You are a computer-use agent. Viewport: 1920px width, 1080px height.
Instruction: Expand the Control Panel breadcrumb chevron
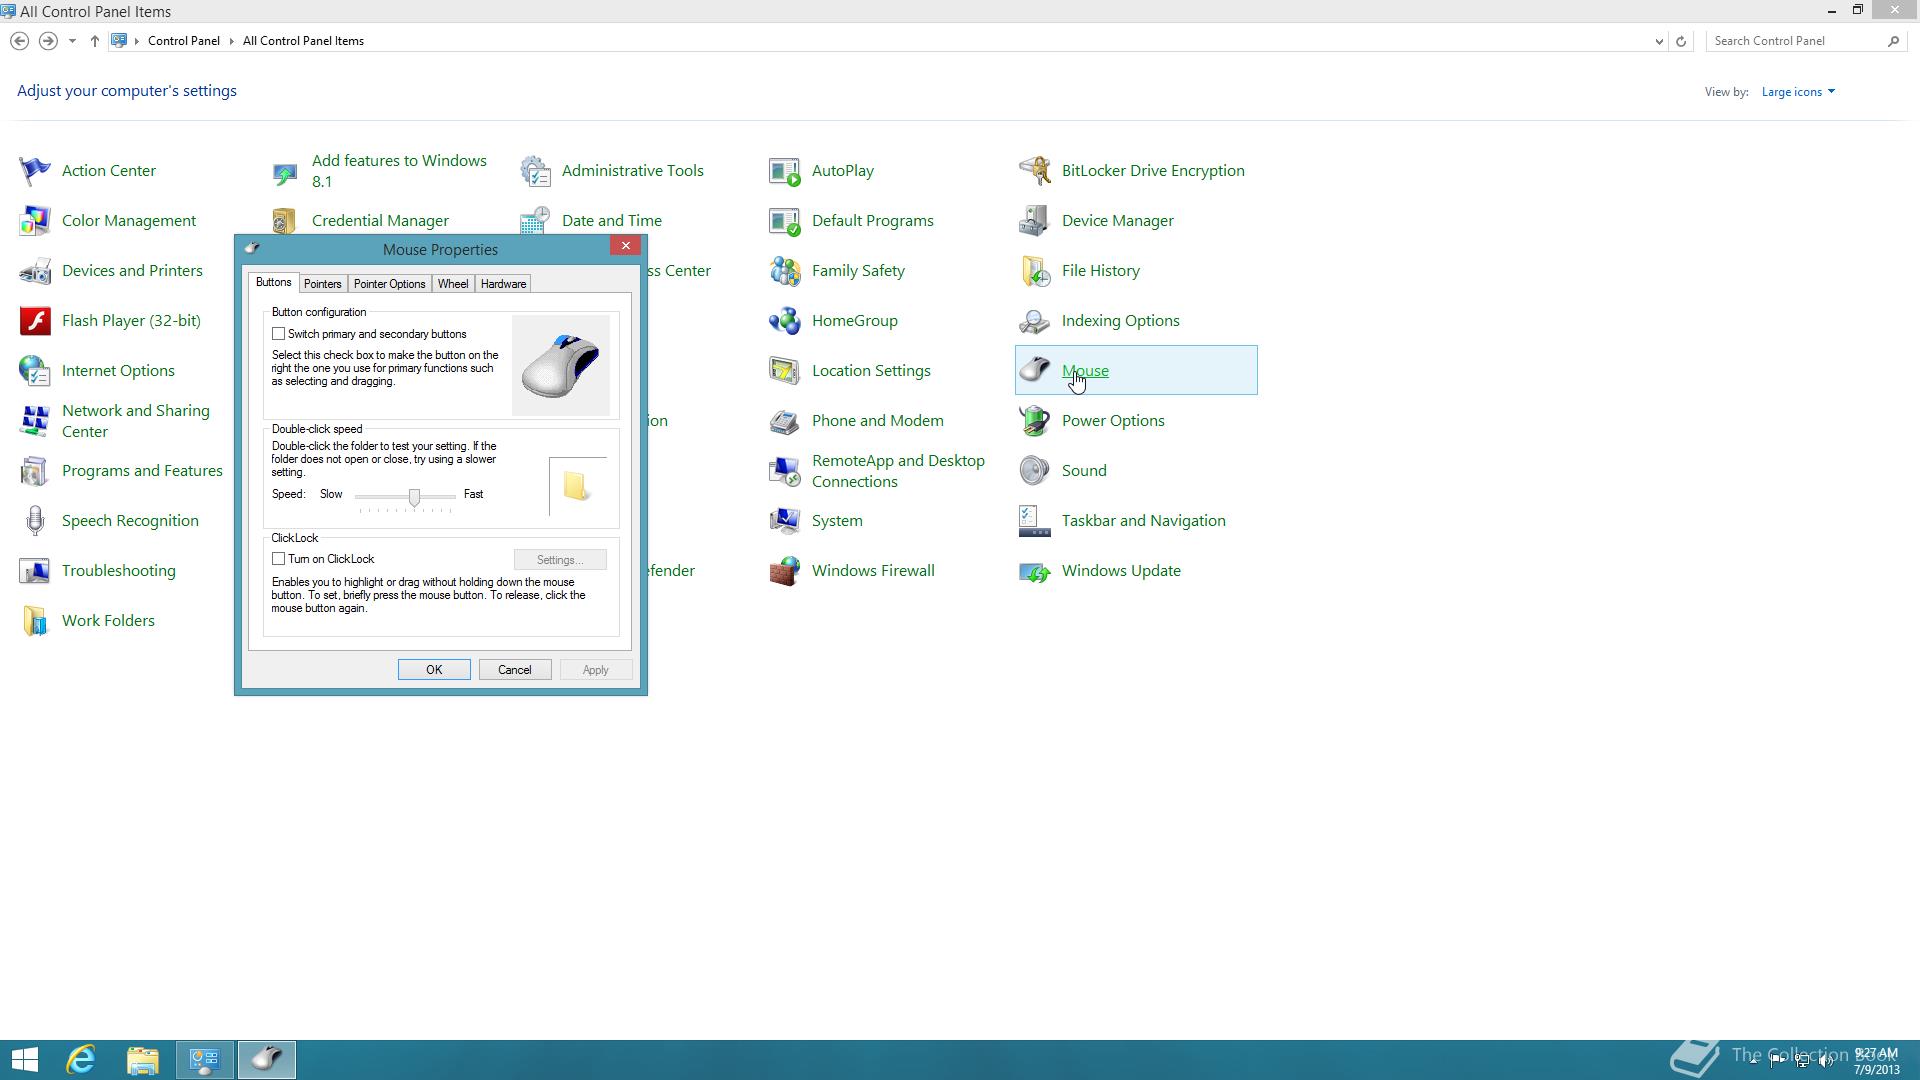pyautogui.click(x=231, y=41)
